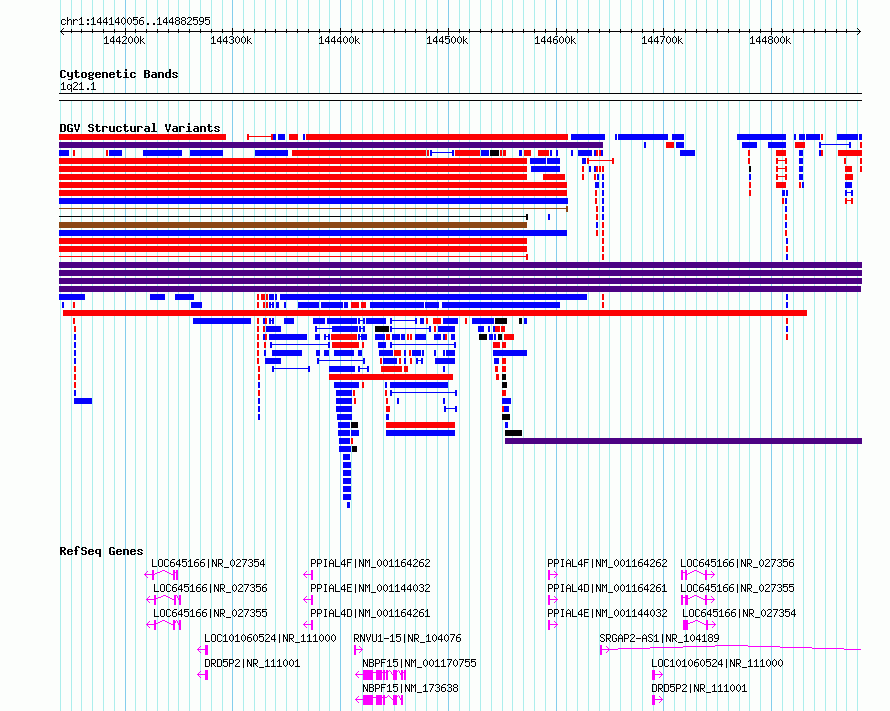
Task: Select the 1q21.1 band label
Action: tap(78, 86)
